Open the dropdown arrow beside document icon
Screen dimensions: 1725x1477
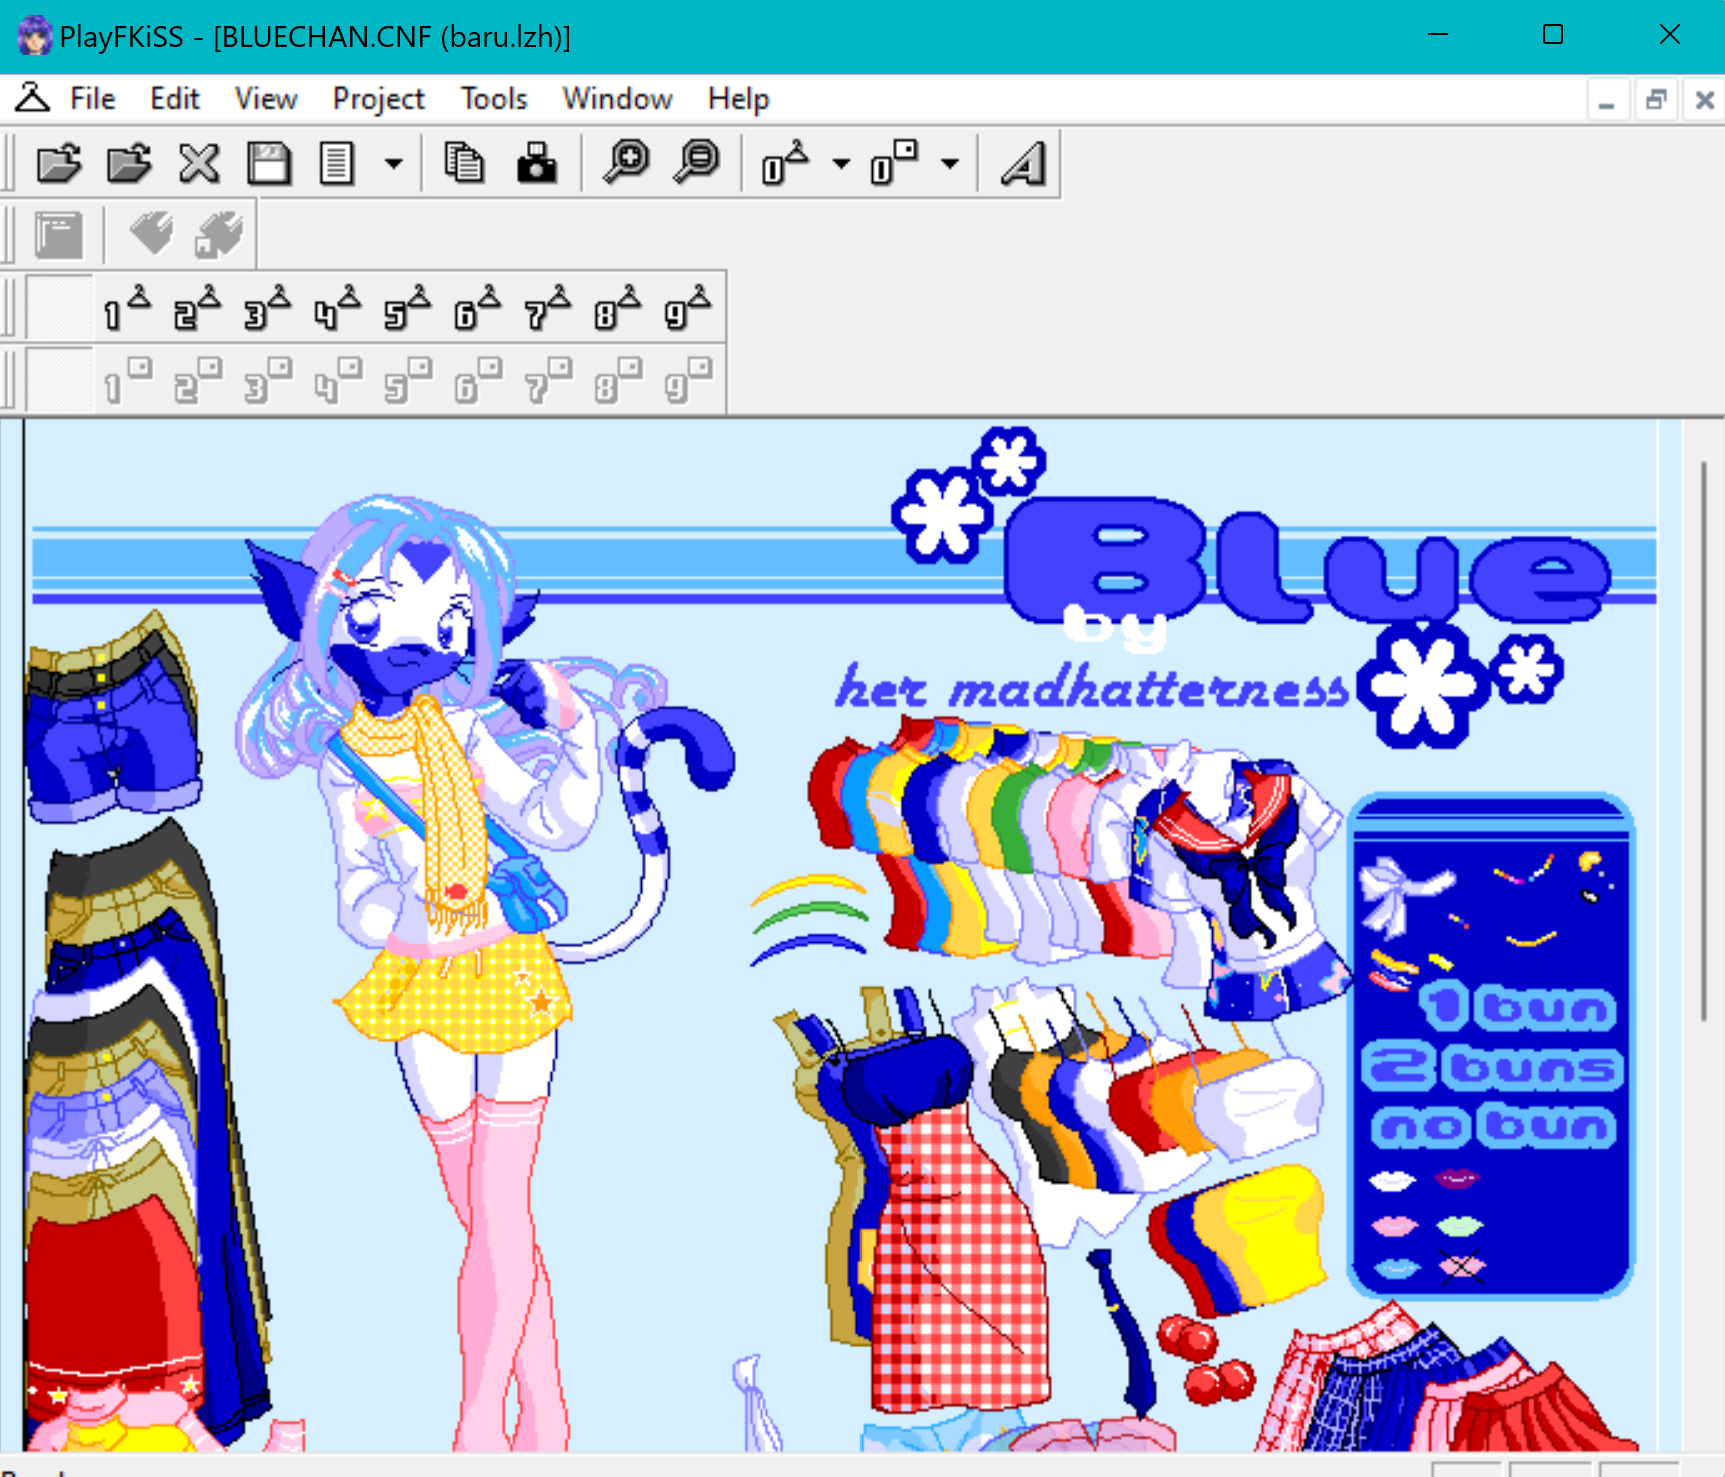click(394, 163)
